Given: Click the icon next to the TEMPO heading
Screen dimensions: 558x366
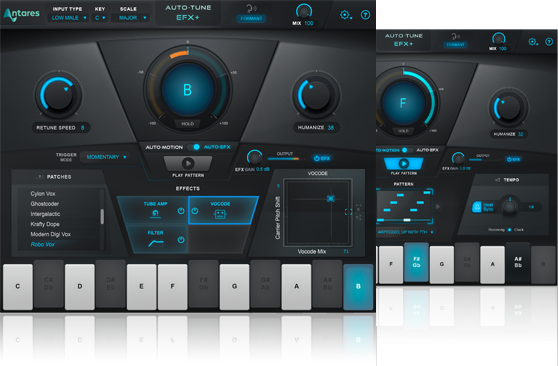Looking at the screenshot, I should [x=498, y=180].
